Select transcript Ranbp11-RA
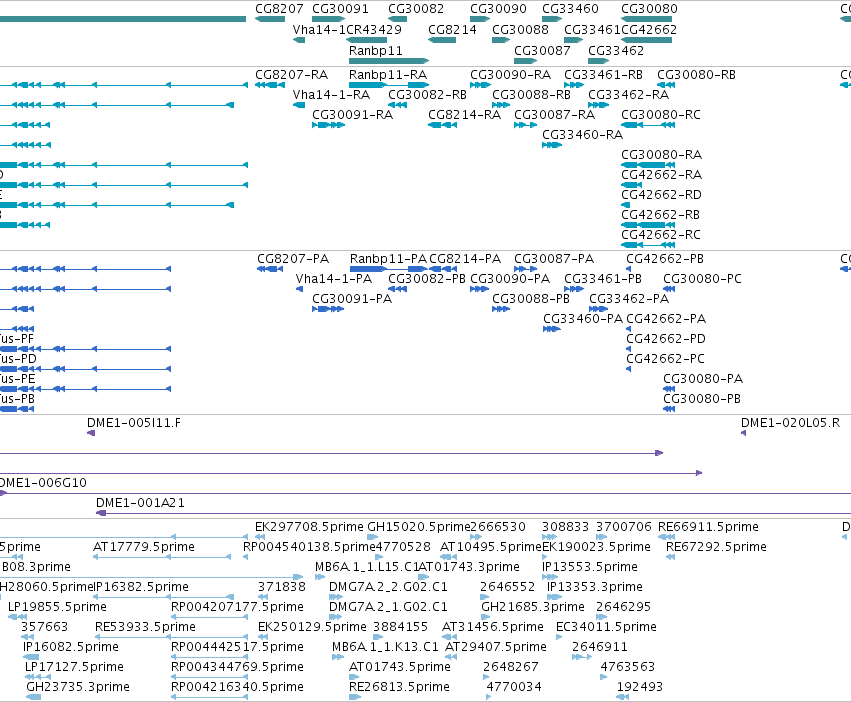 tap(389, 85)
